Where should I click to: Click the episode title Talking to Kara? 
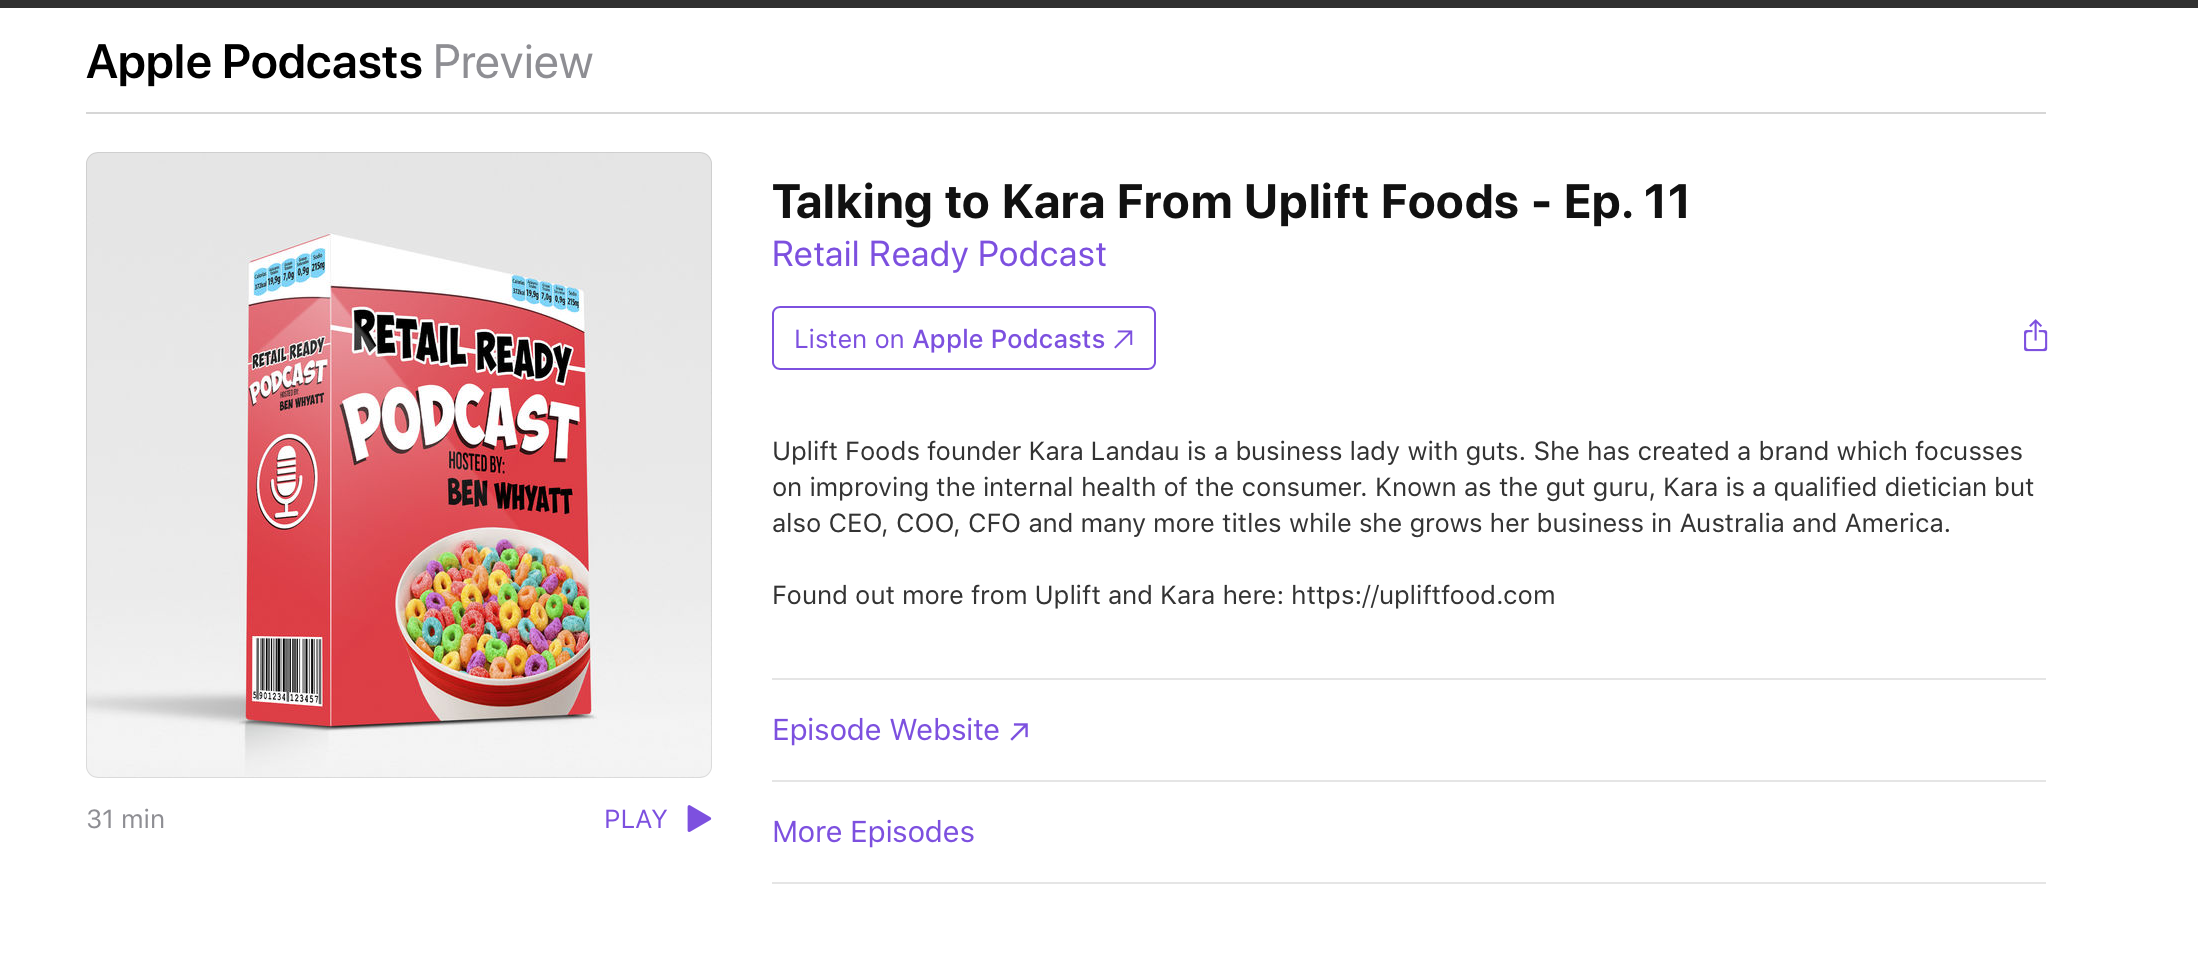click(1231, 202)
